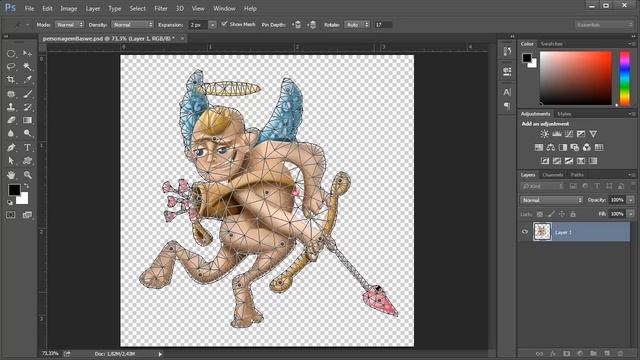640x360 pixels.
Task: Toggle lock image pixels
Action: [551, 214]
